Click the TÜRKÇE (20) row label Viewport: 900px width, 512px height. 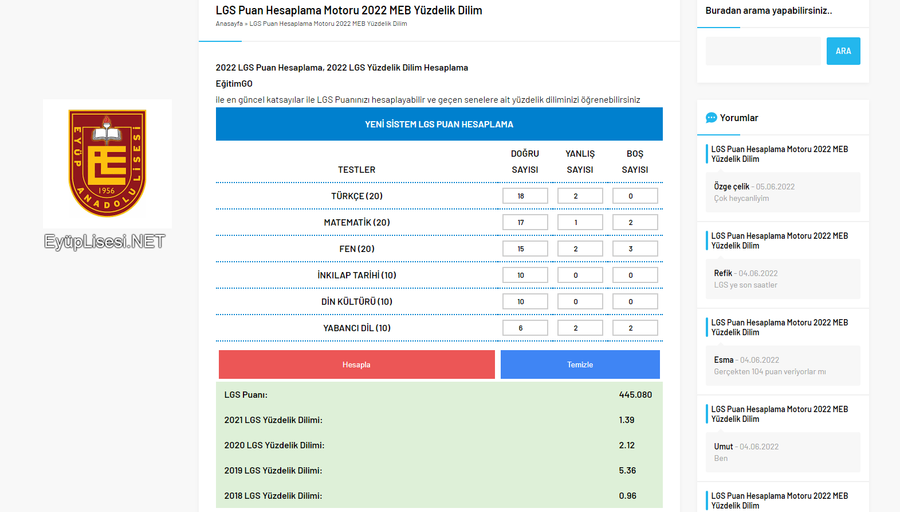coord(357,196)
